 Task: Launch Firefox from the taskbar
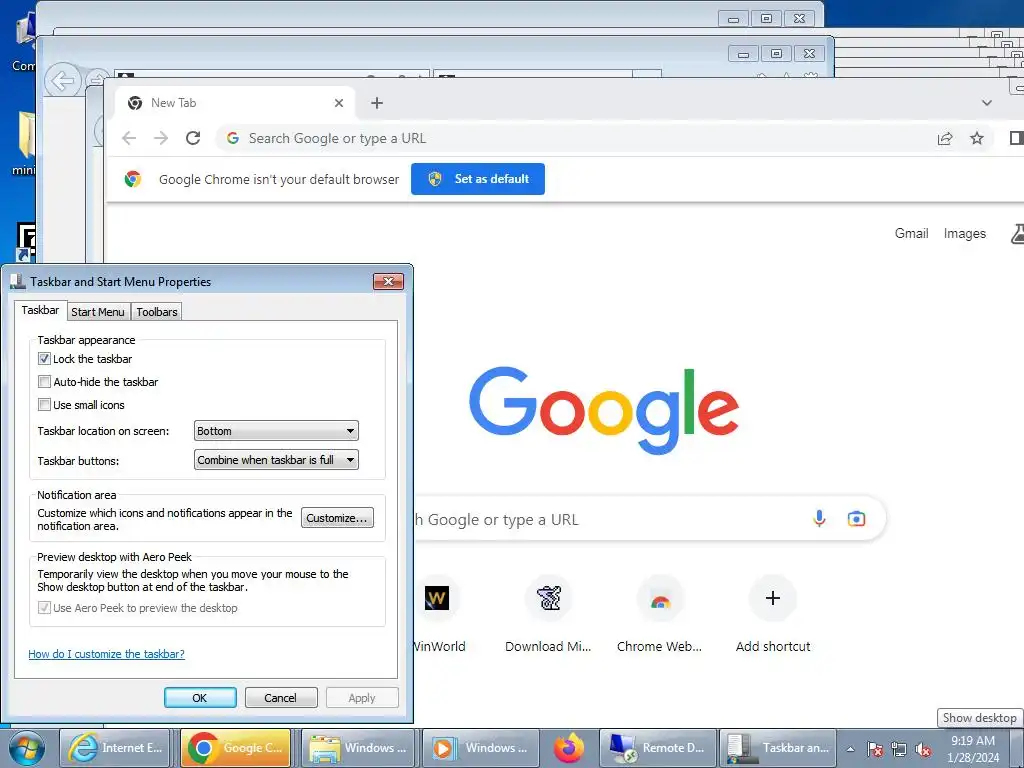point(569,748)
